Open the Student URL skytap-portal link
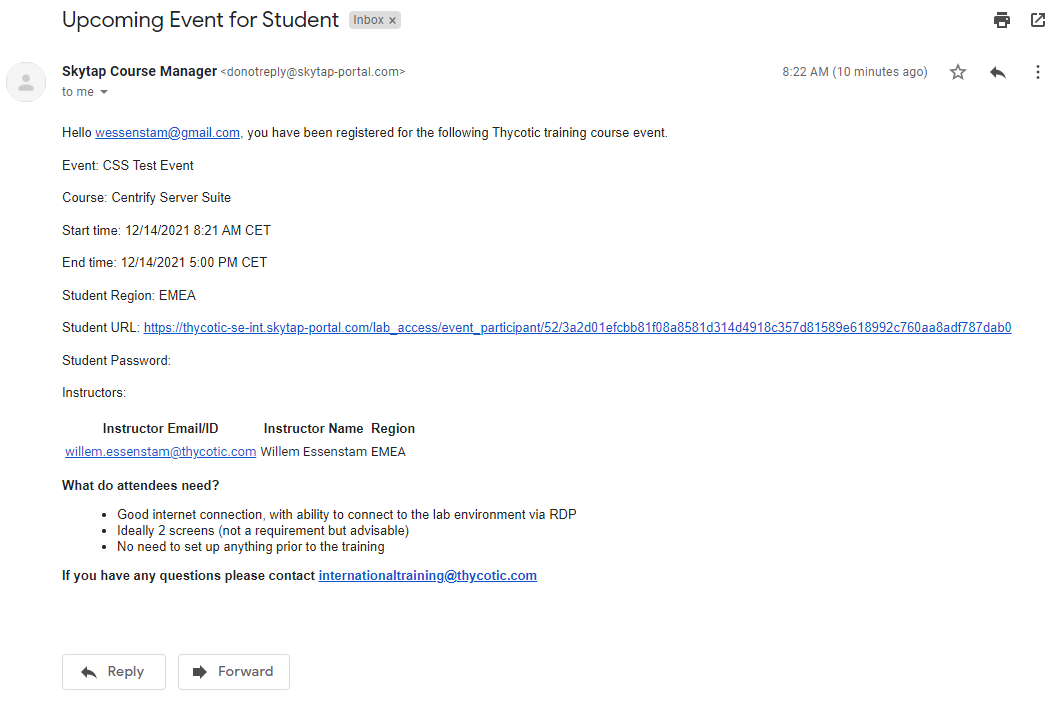This screenshot has height=717, width=1051. click(x=577, y=328)
